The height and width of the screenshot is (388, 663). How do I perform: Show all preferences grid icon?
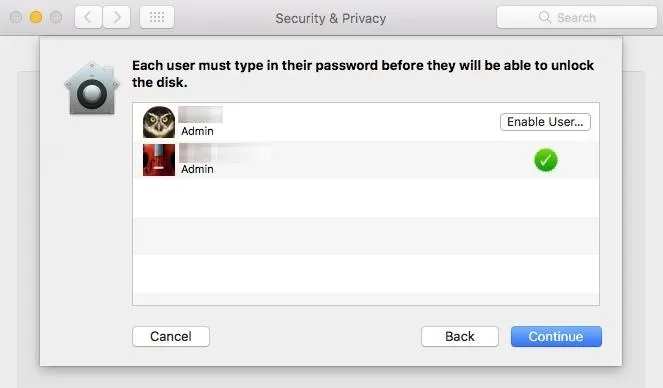pyautogui.click(x=157, y=17)
